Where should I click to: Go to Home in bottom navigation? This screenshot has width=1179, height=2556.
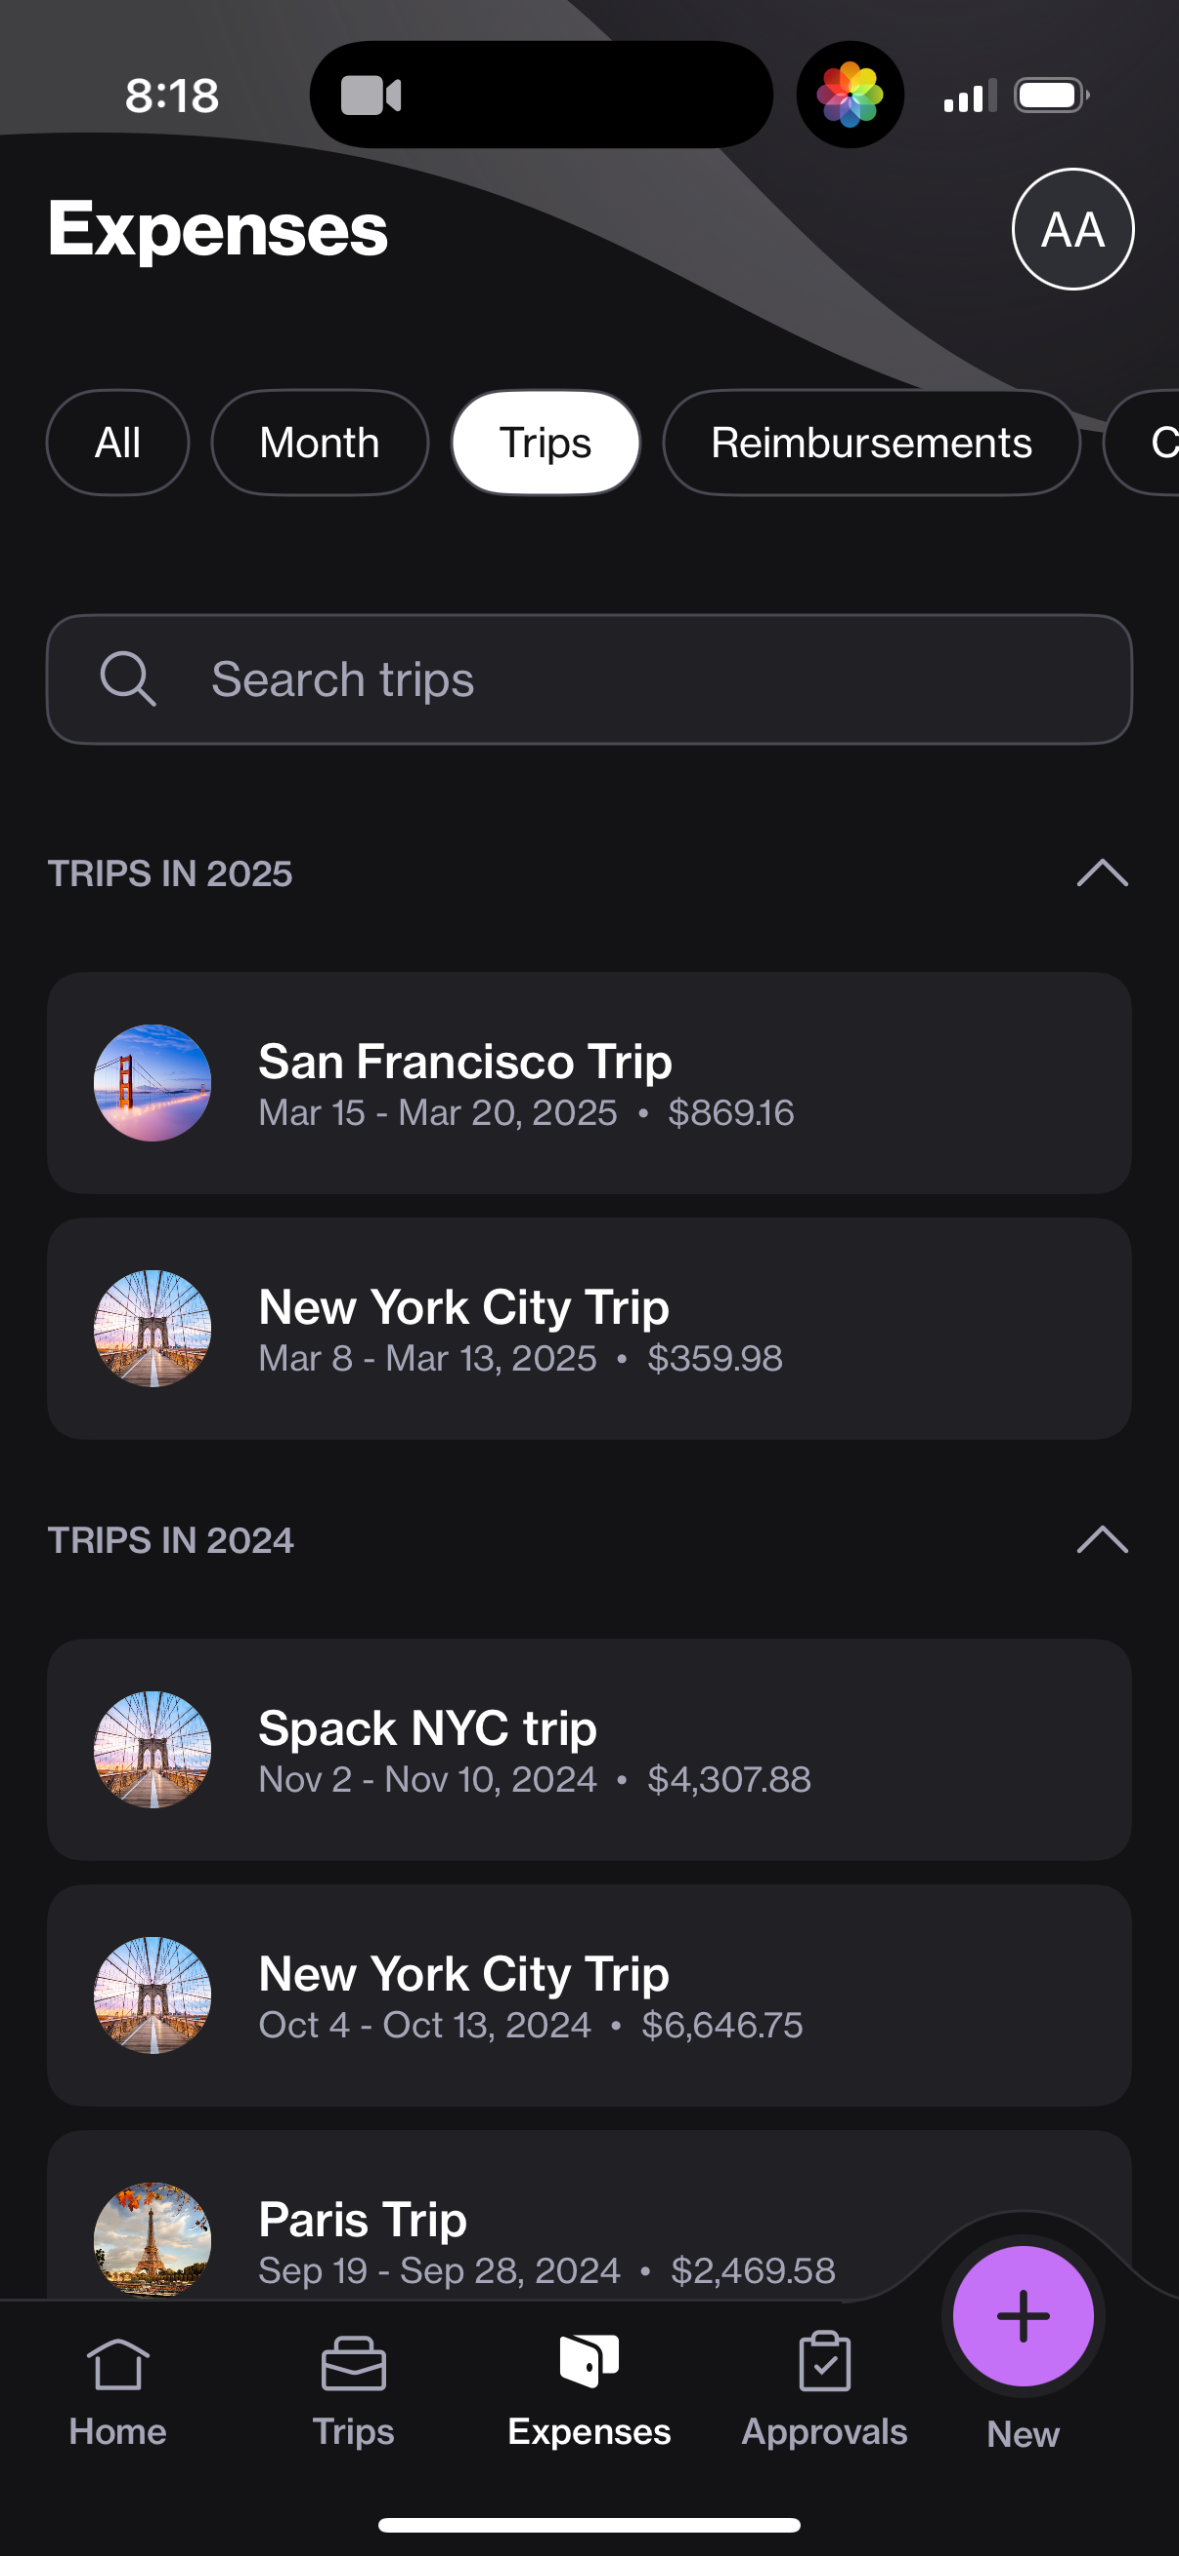pyautogui.click(x=118, y=2390)
